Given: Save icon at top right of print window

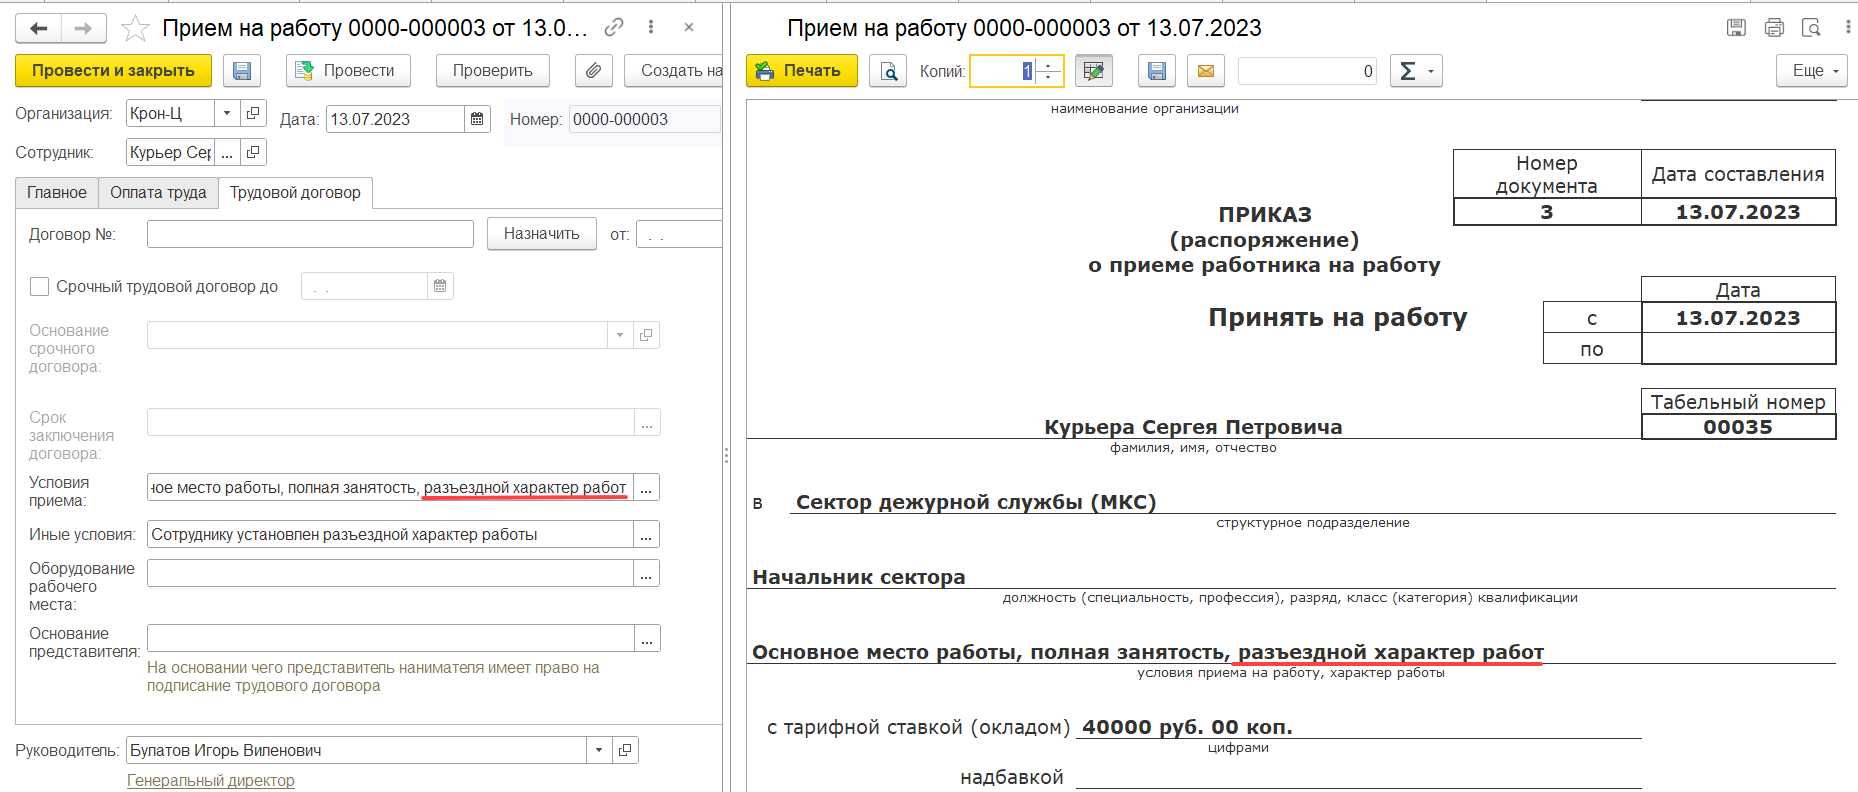Looking at the screenshot, I should 1737,28.
